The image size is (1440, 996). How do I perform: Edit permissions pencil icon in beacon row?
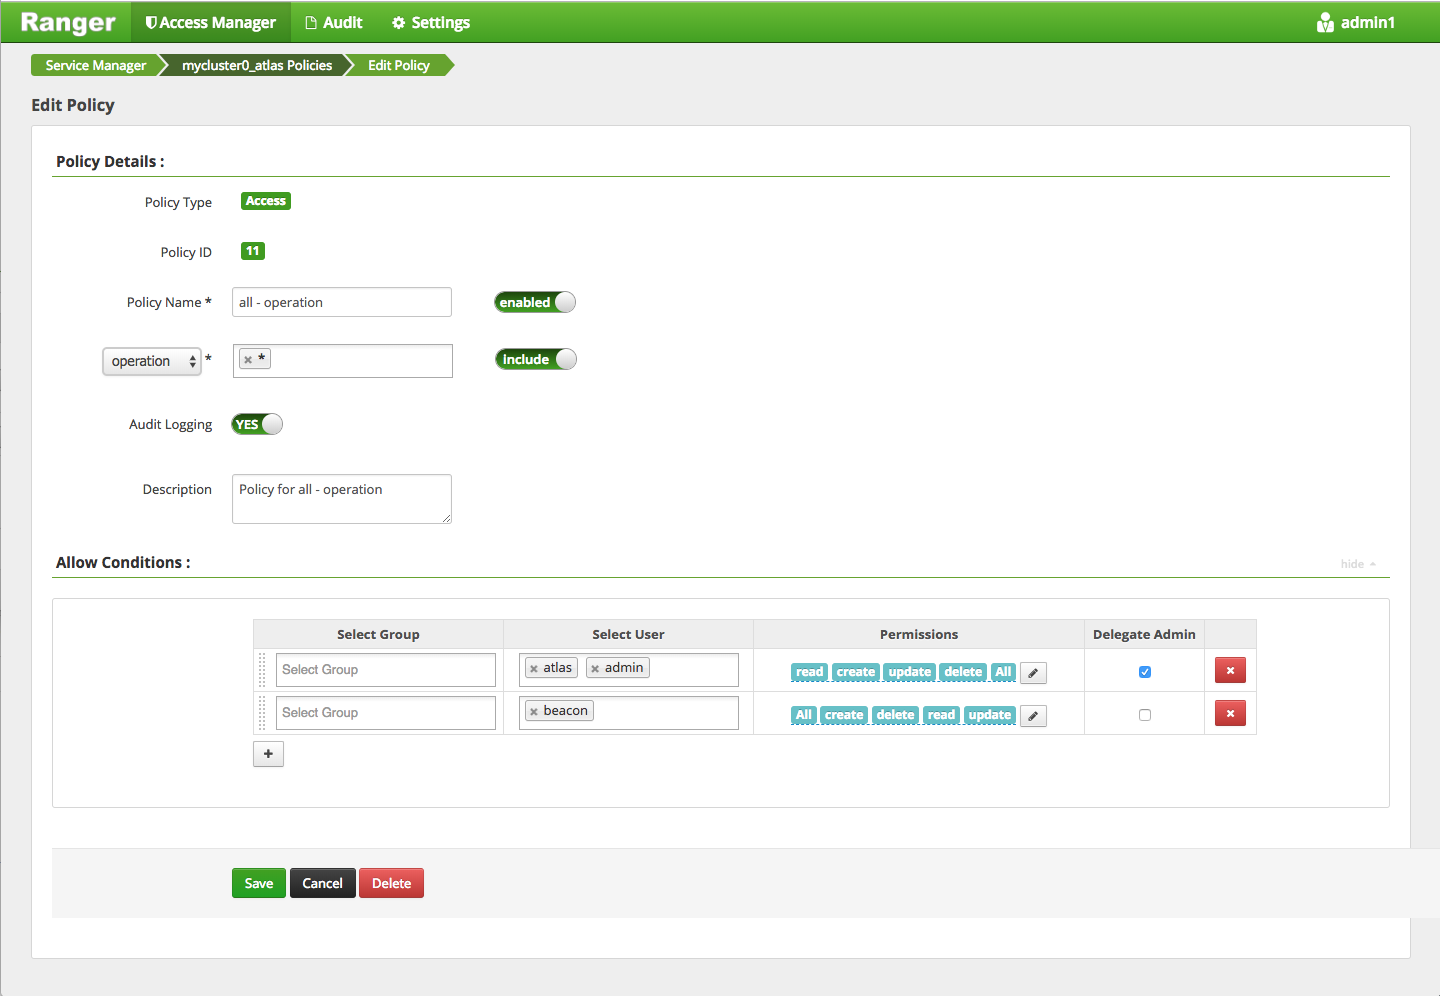[1033, 716]
